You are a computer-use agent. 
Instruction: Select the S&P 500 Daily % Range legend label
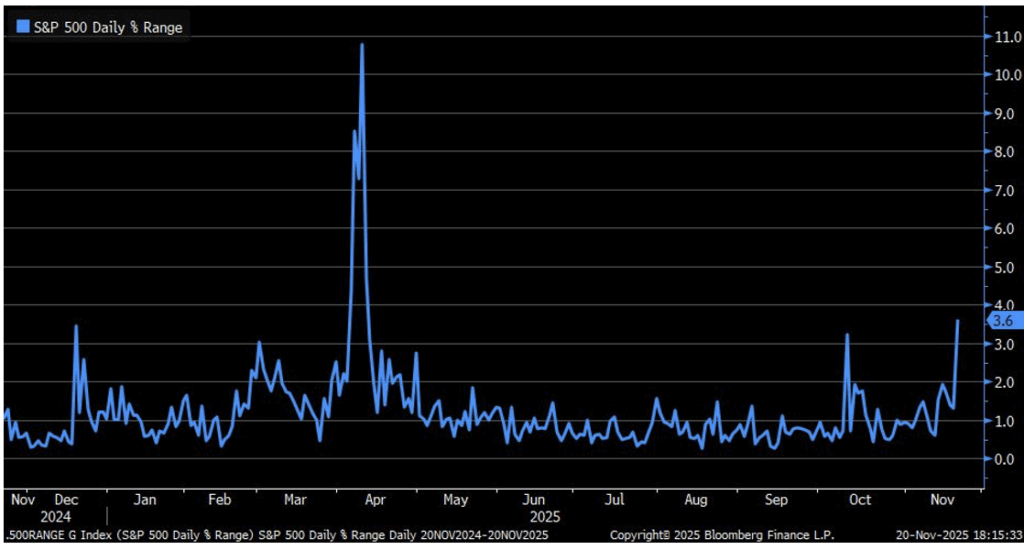(x=108, y=28)
